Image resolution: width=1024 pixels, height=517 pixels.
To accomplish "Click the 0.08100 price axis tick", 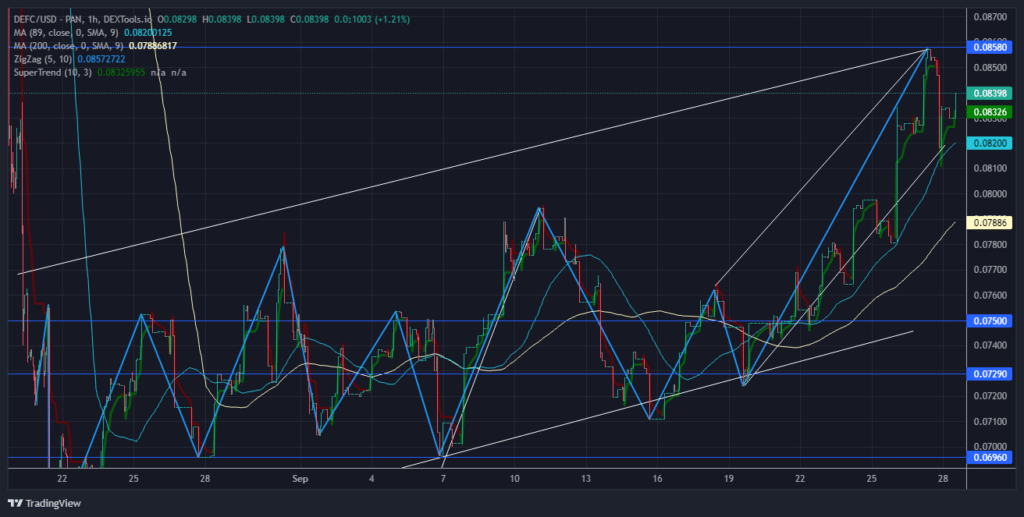I will click(x=989, y=168).
